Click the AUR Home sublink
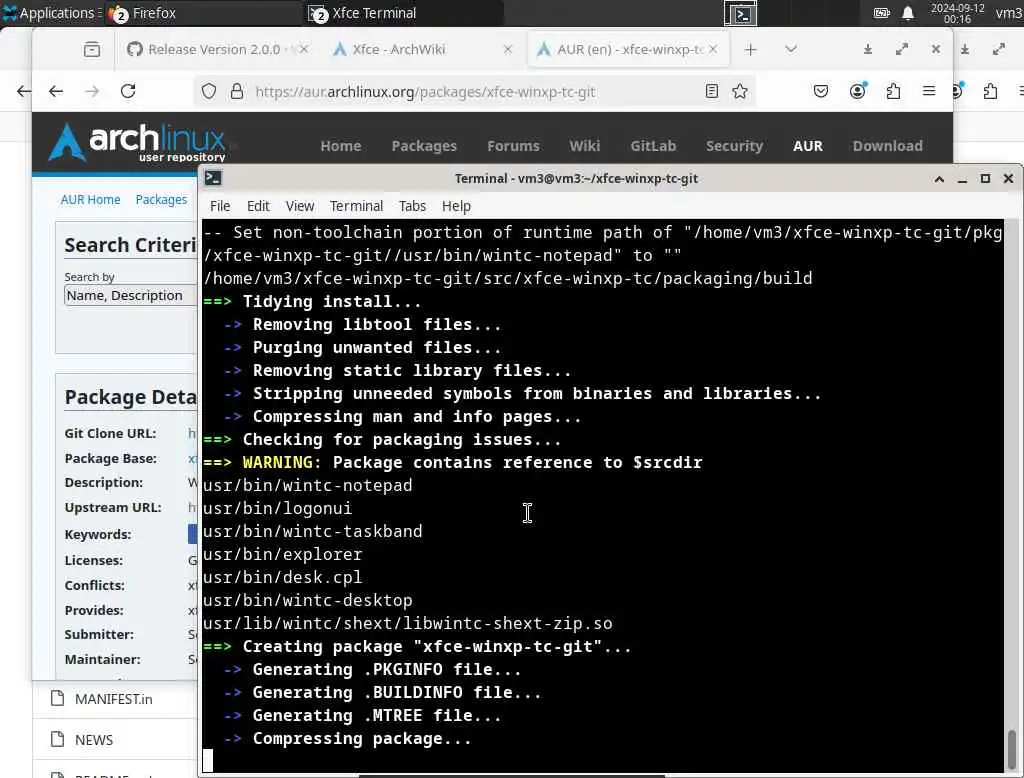Image resolution: width=1024 pixels, height=778 pixels. 90,200
